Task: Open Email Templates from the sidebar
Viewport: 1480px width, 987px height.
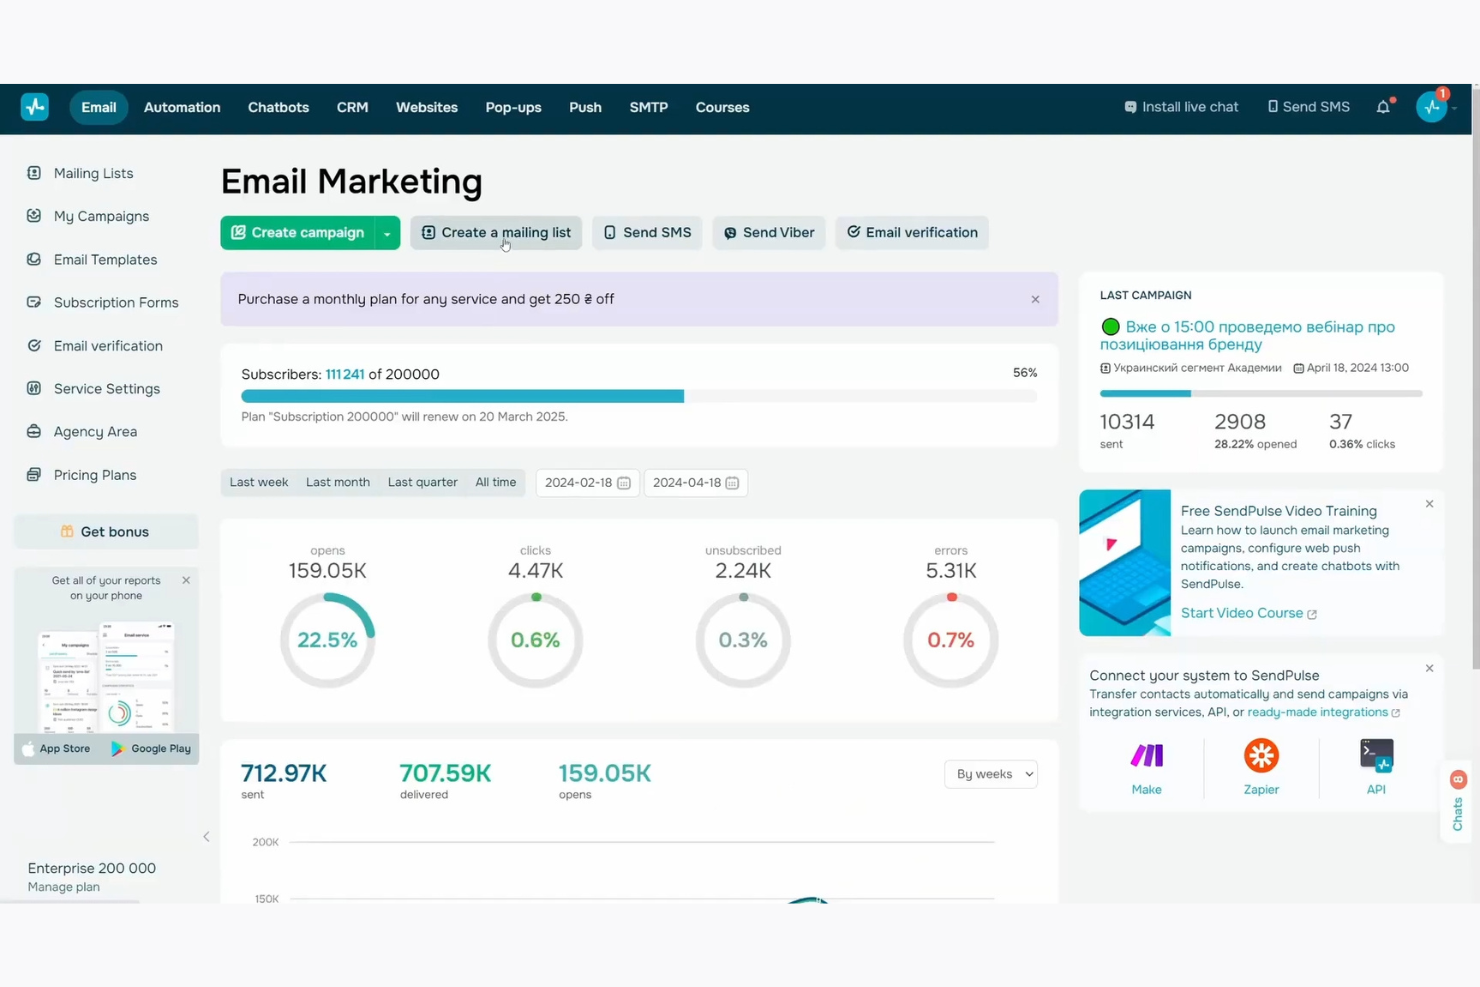Action: tap(105, 259)
